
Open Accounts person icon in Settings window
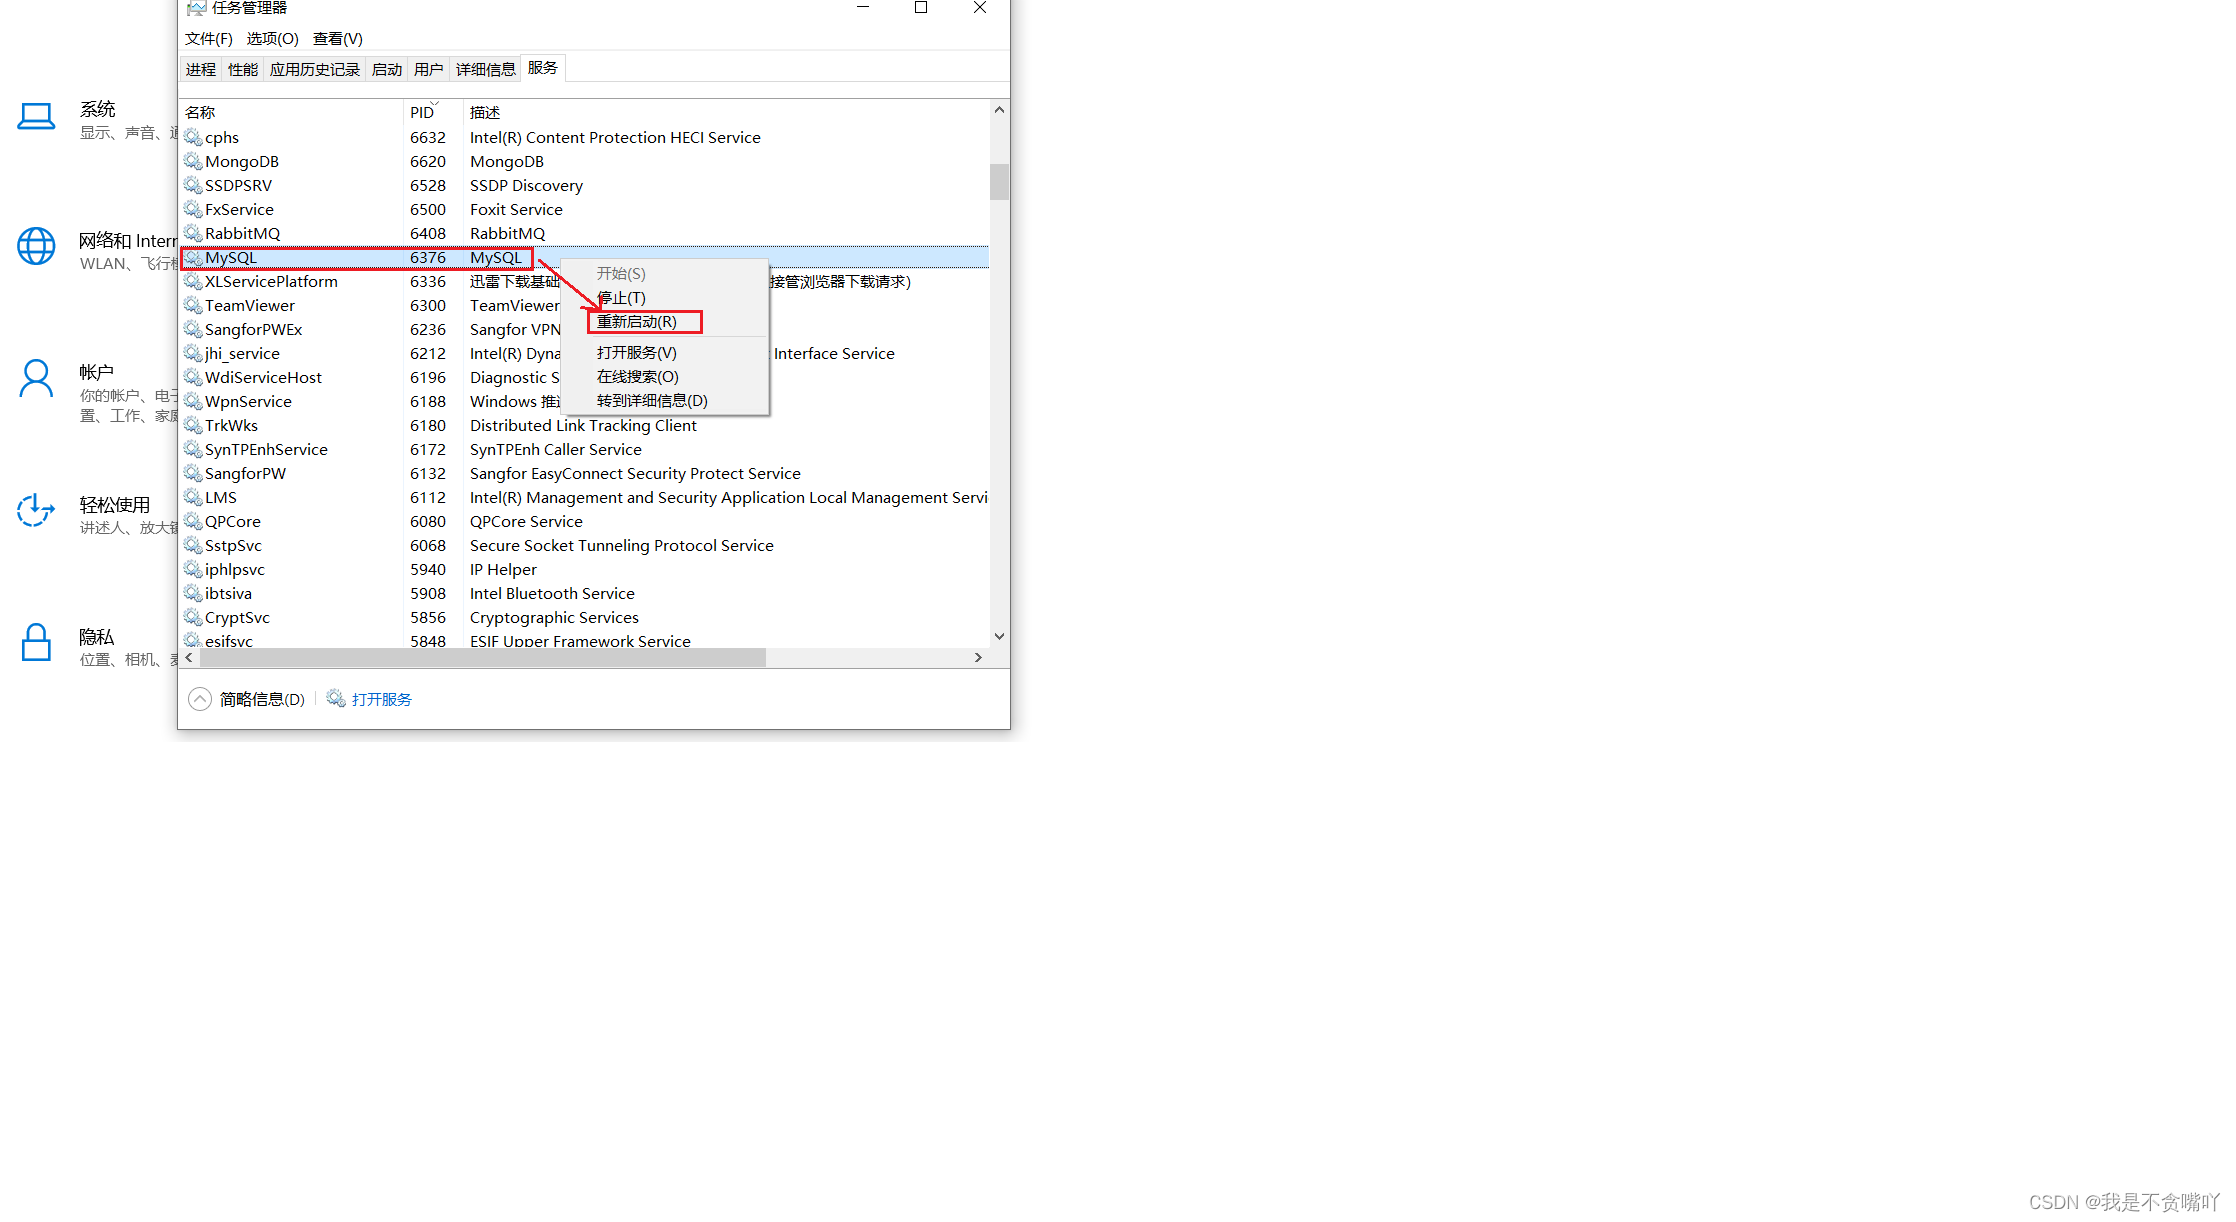tap(36, 379)
